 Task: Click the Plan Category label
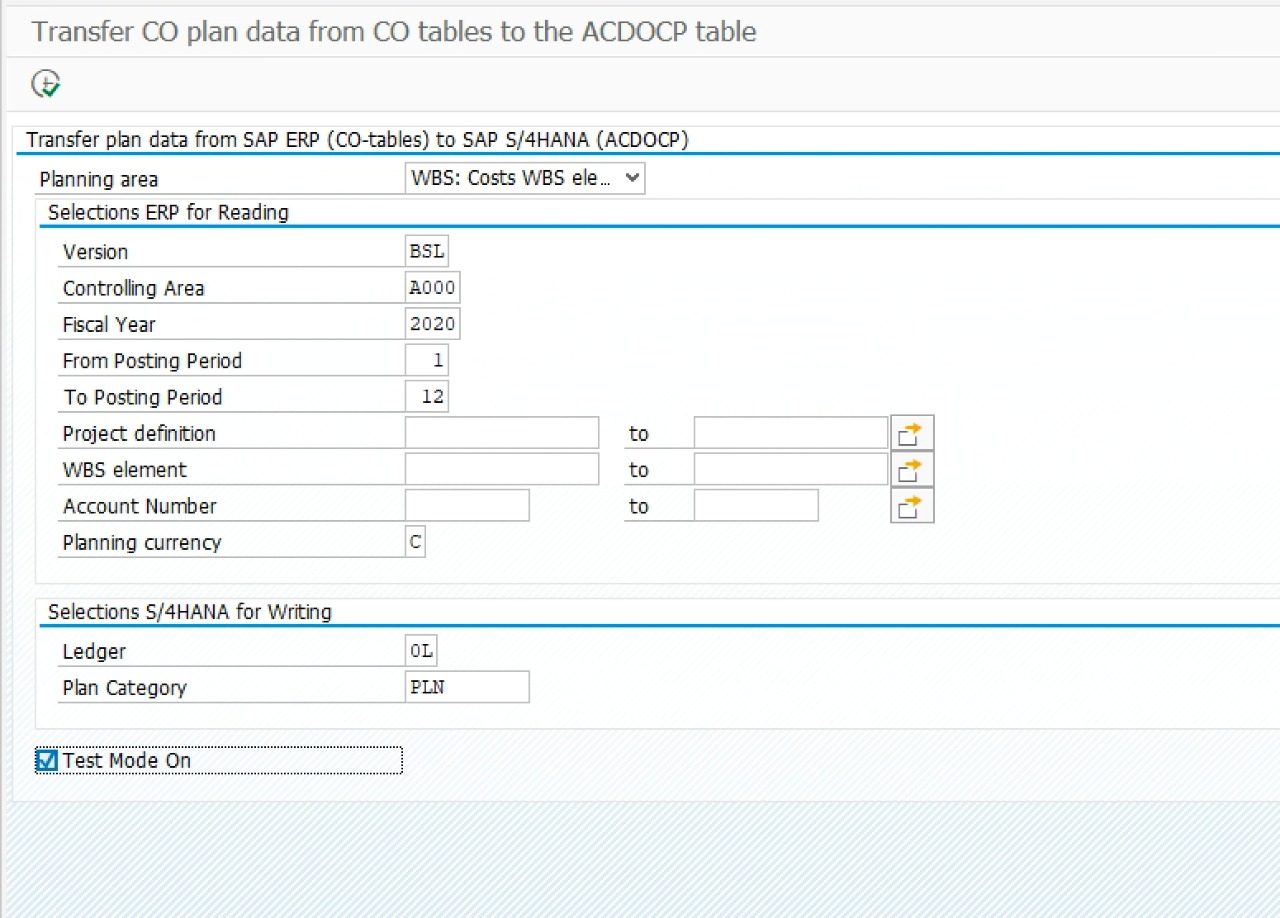[x=125, y=688]
